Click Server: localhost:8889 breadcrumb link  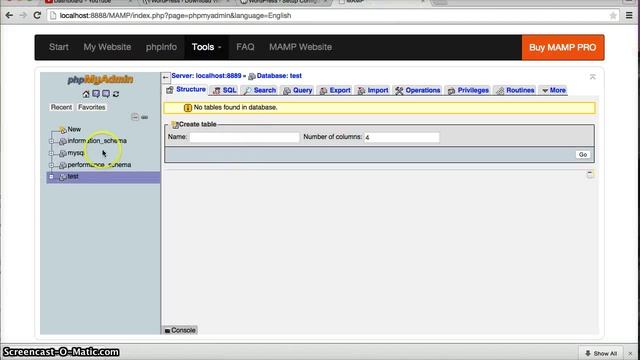click(x=206, y=76)
